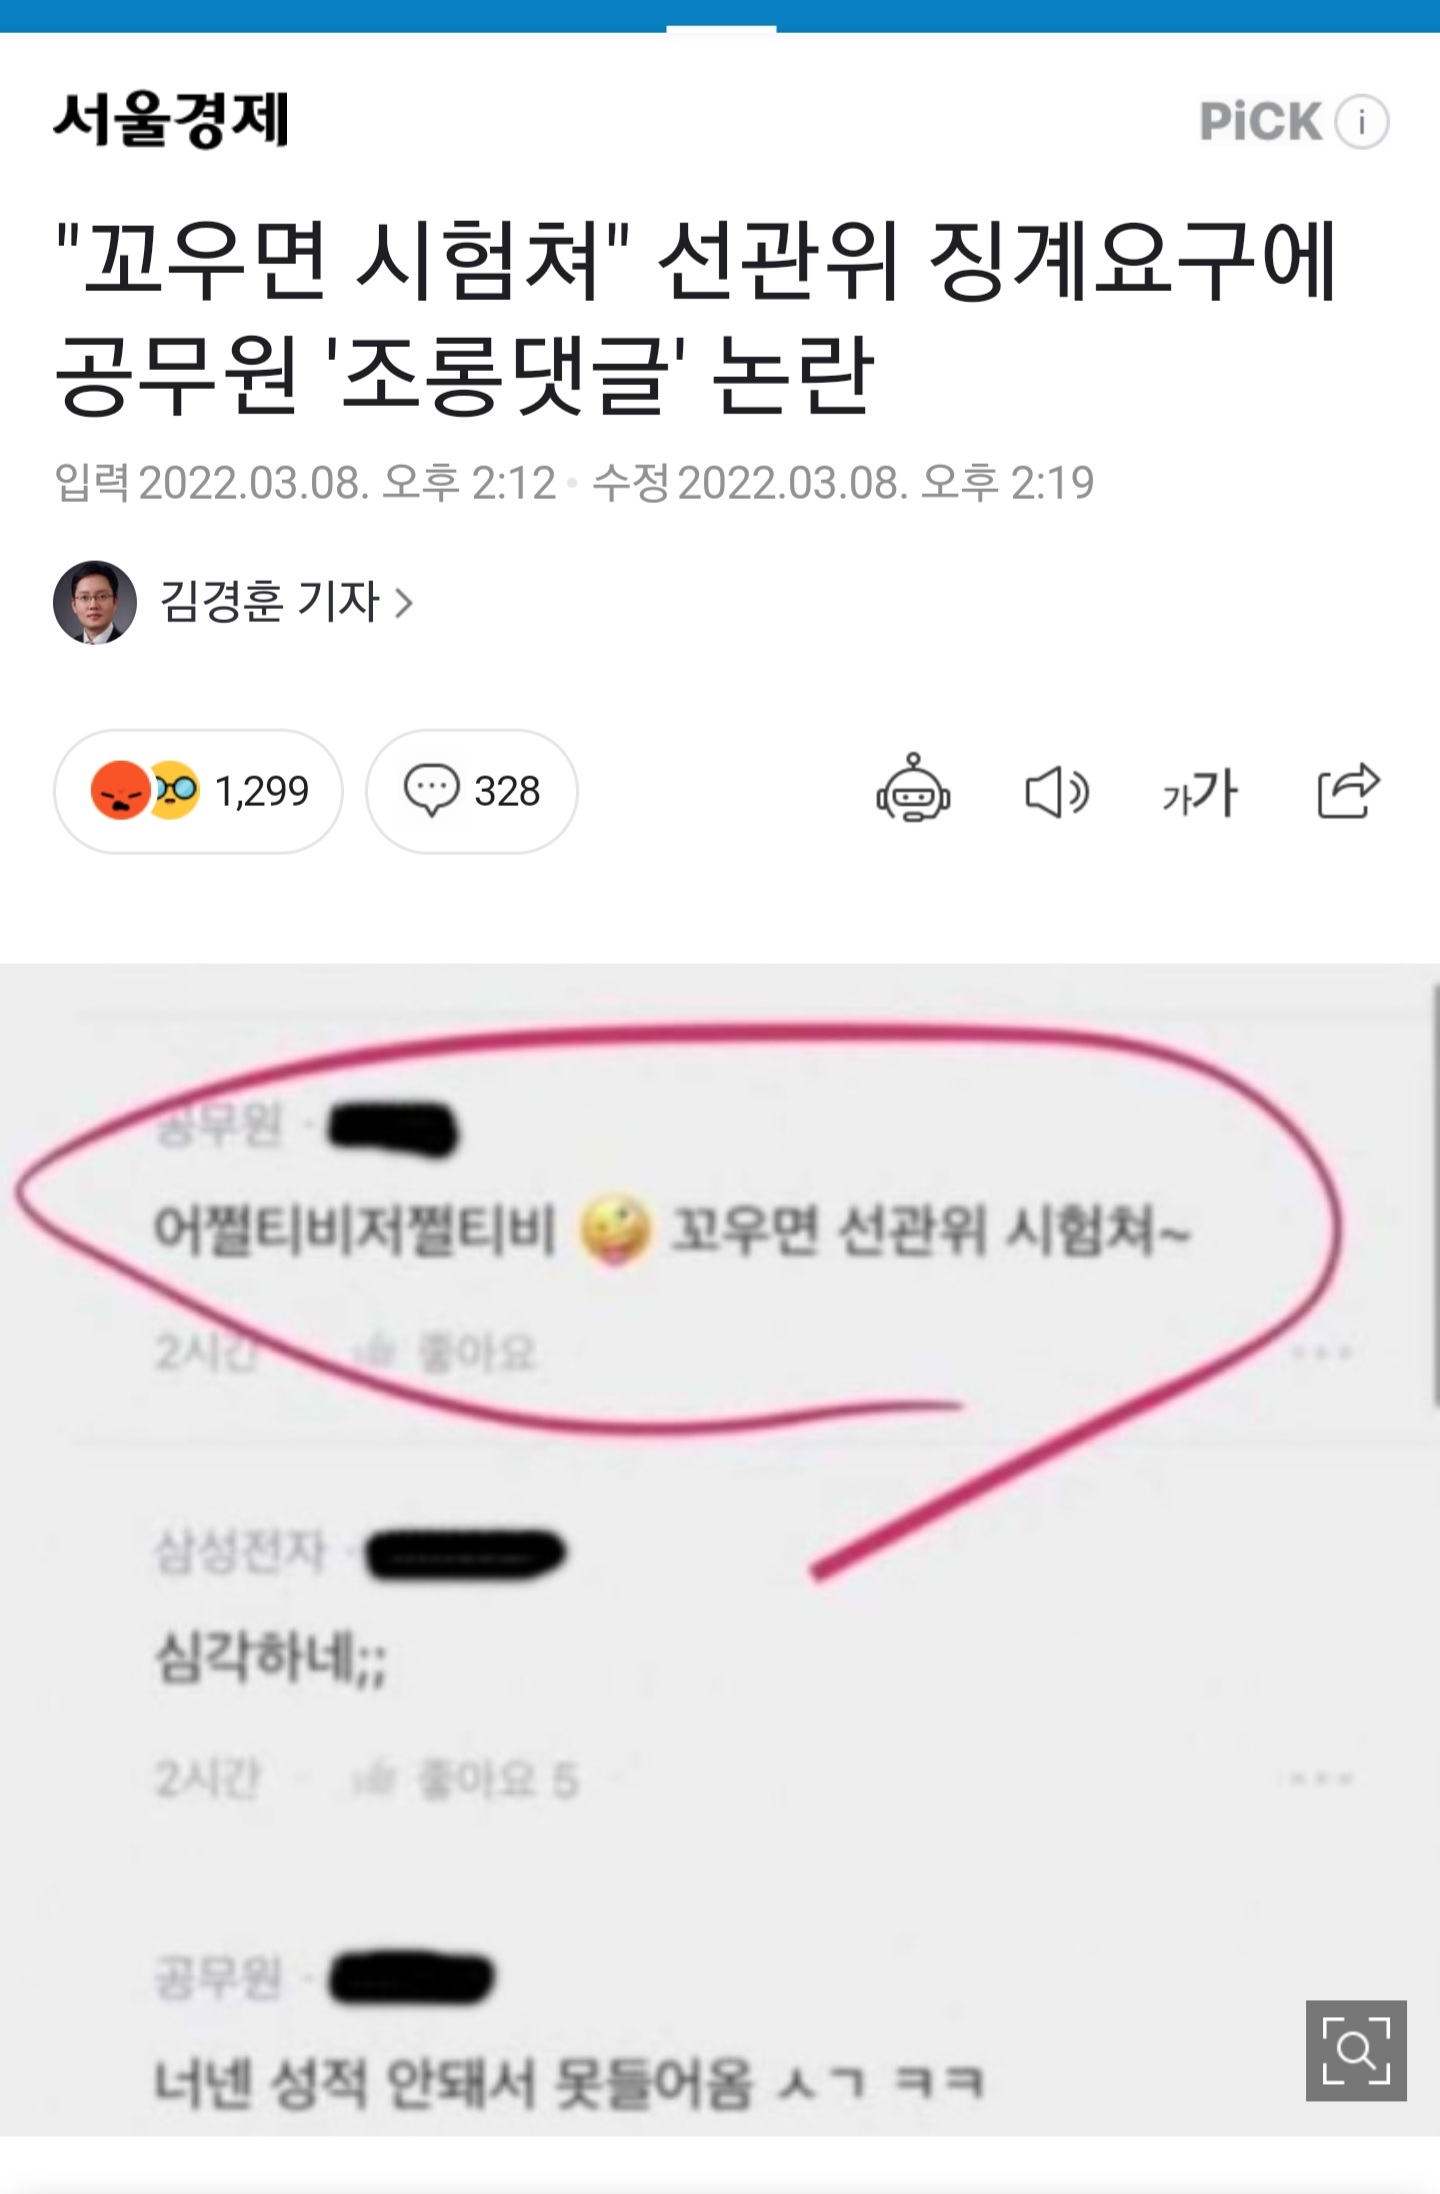The image size is (1440, 2194).
Task: Open the article's comment screenshot image
Action: click(720, 1550)
